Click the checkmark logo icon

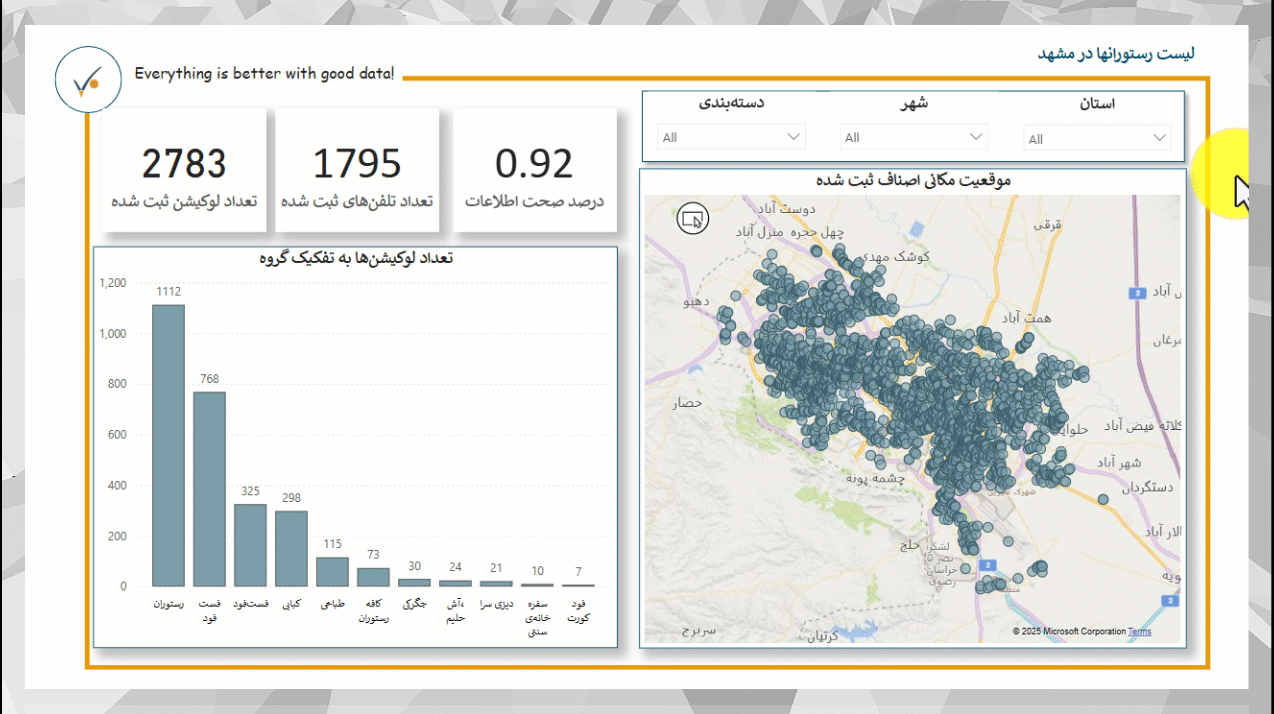pos(88,79)
